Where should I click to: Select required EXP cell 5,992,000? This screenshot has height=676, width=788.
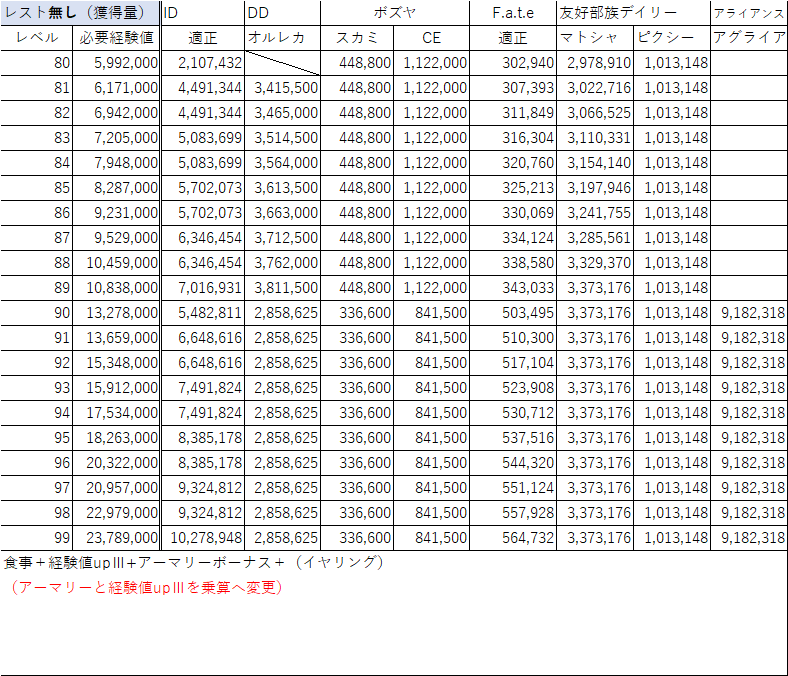click(116, 63)
